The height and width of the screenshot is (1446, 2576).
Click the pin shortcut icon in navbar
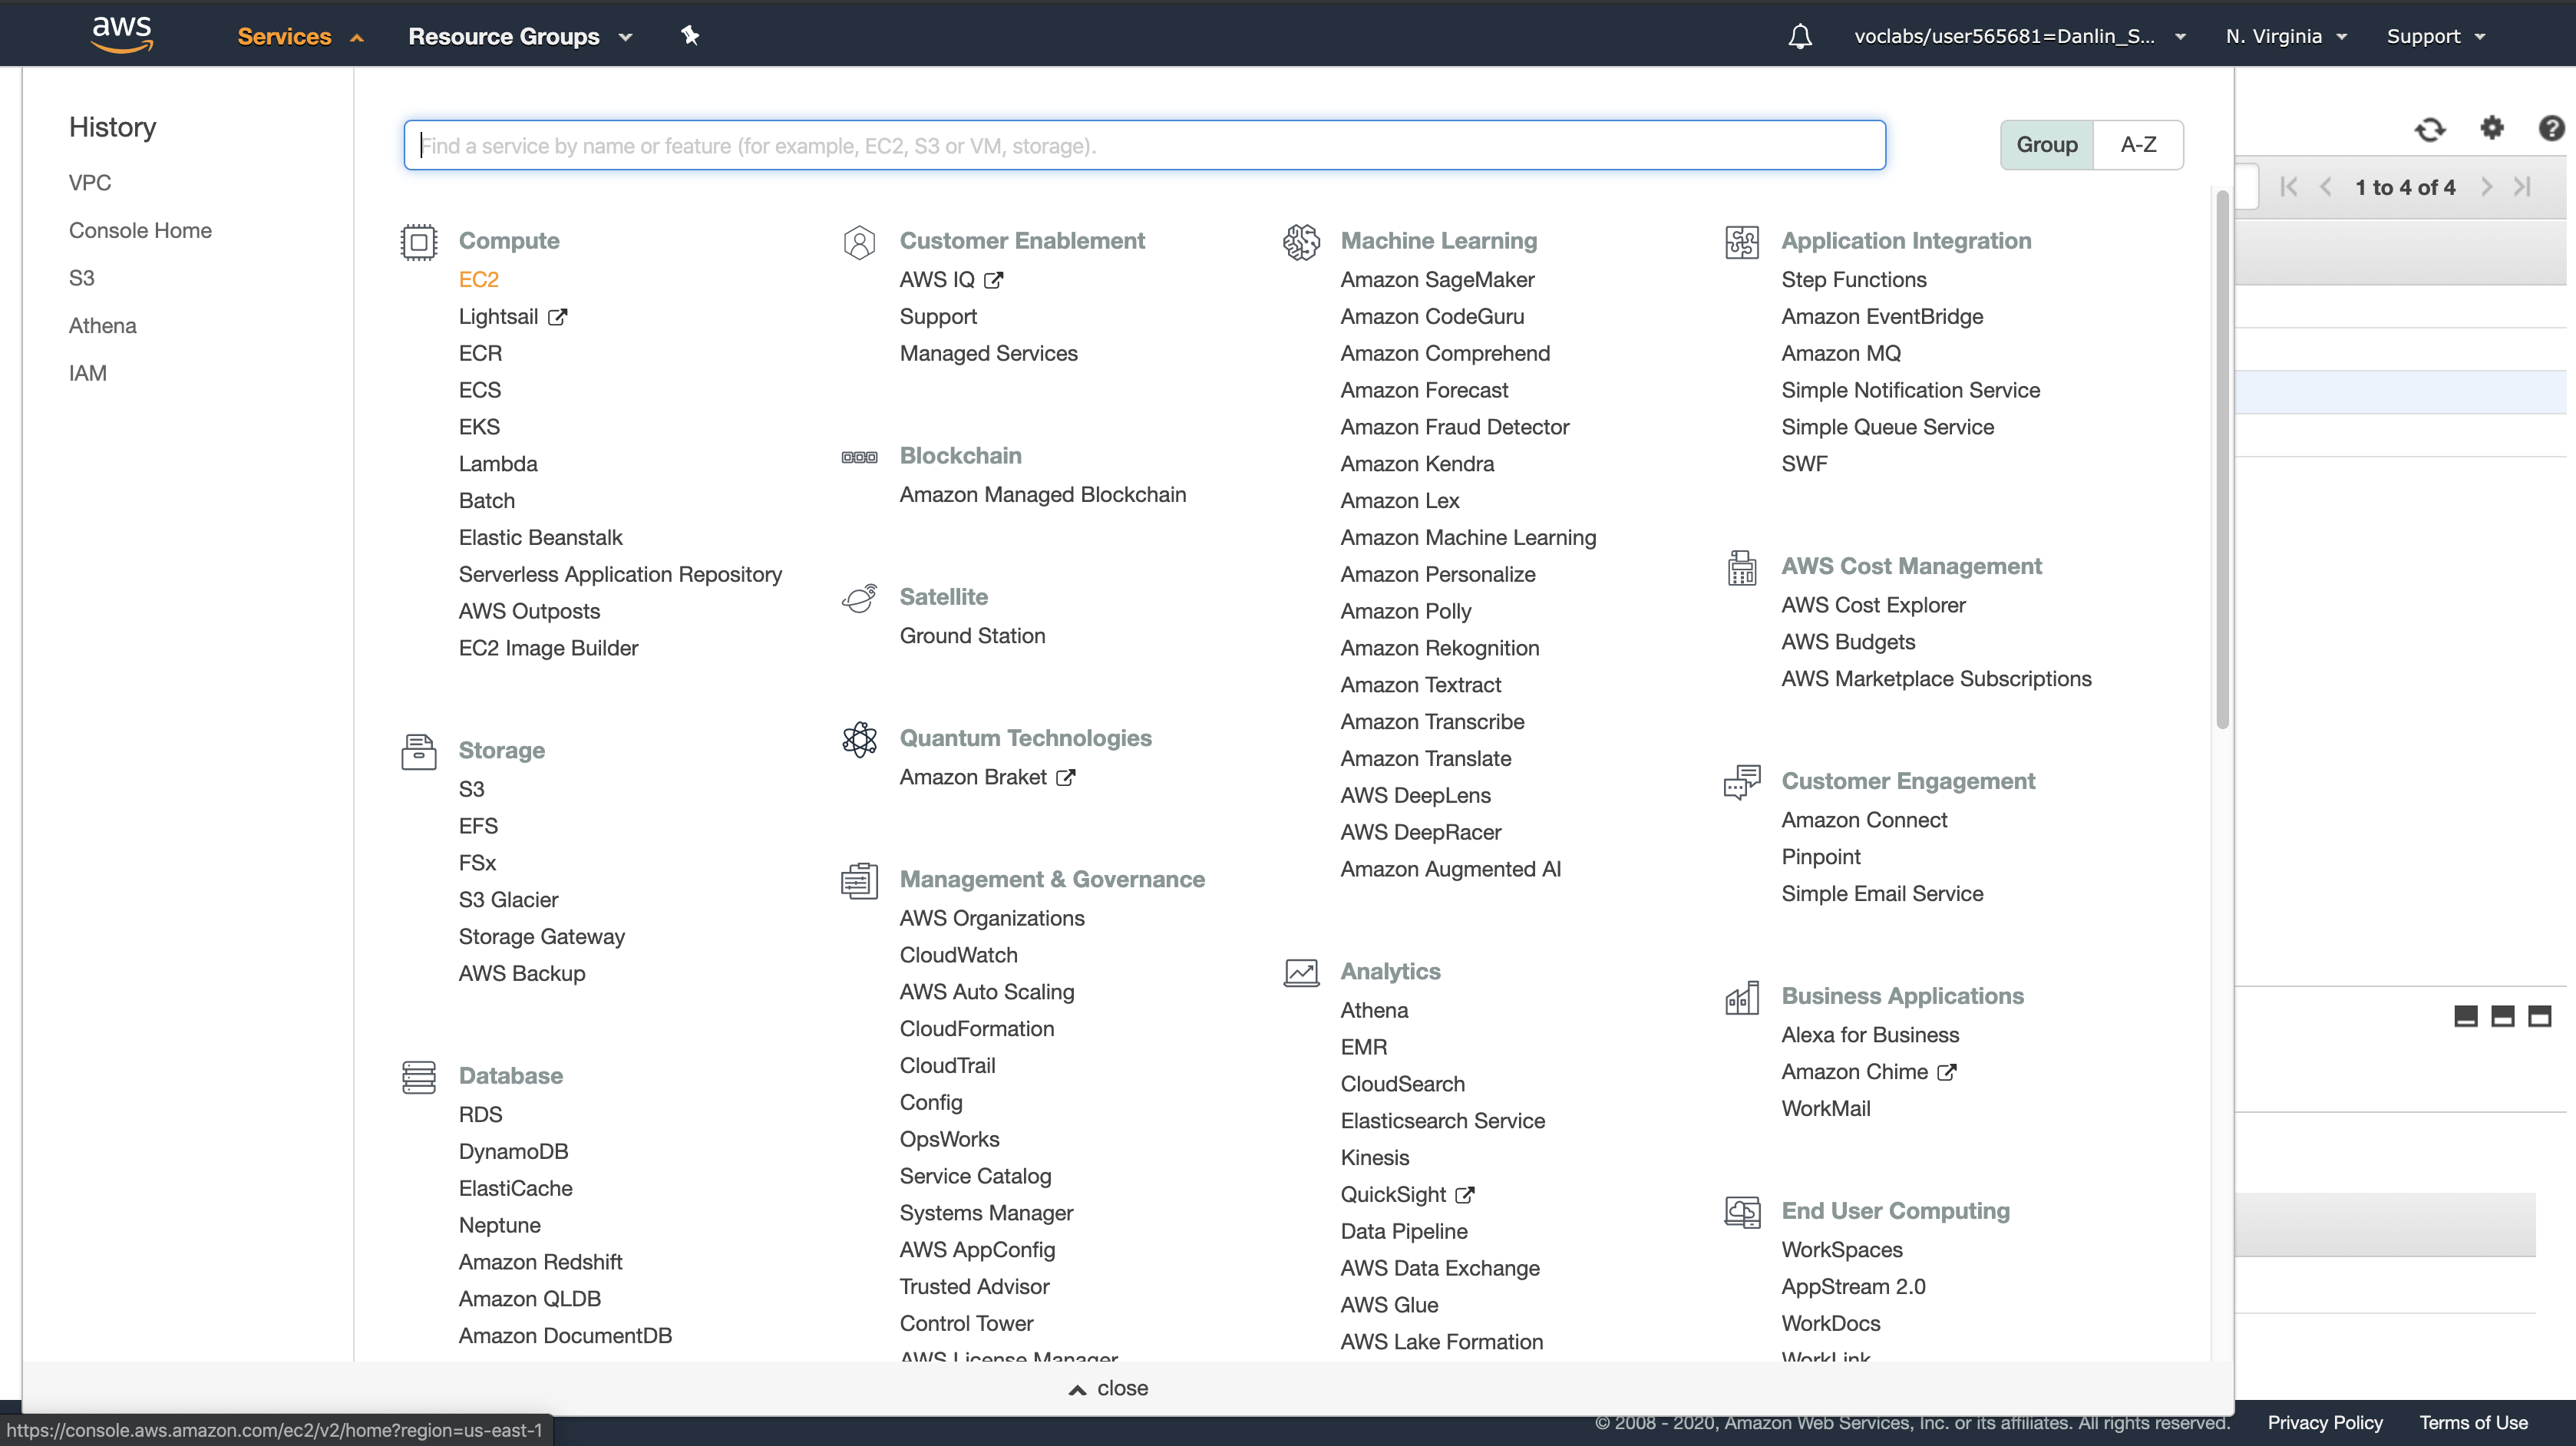689,36
